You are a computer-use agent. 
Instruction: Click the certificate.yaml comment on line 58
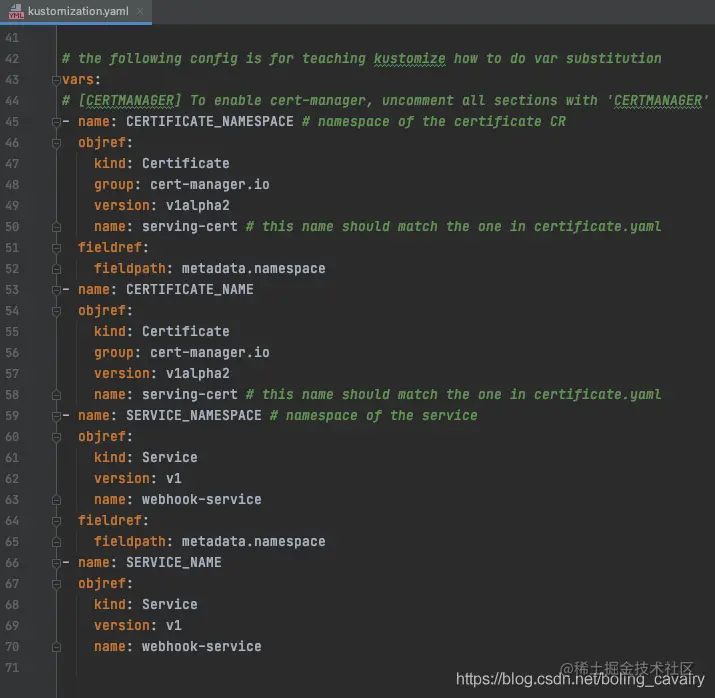453,395
